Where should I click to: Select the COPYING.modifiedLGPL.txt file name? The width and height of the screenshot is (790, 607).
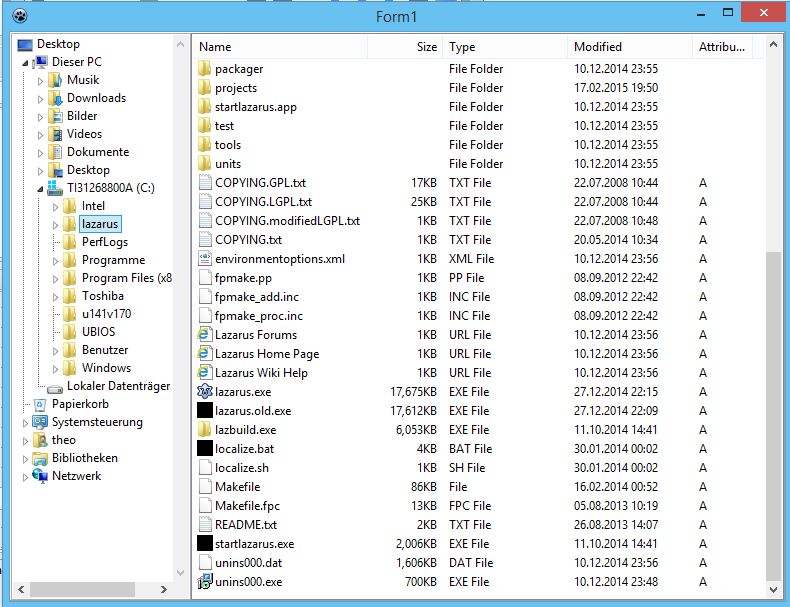tap(287, 221)
